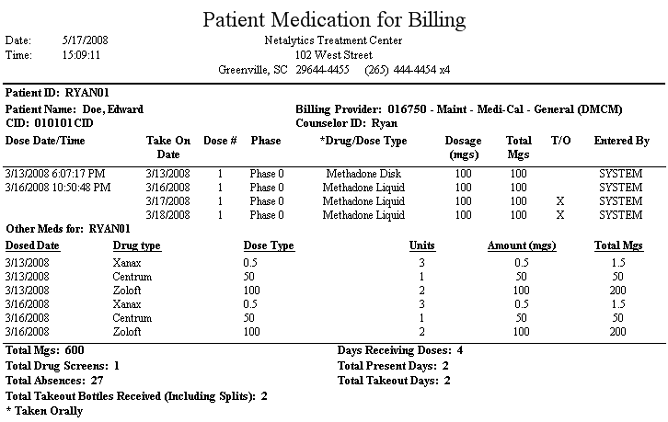
Task: Click the Units column header
Action: (x=422, y=246)
